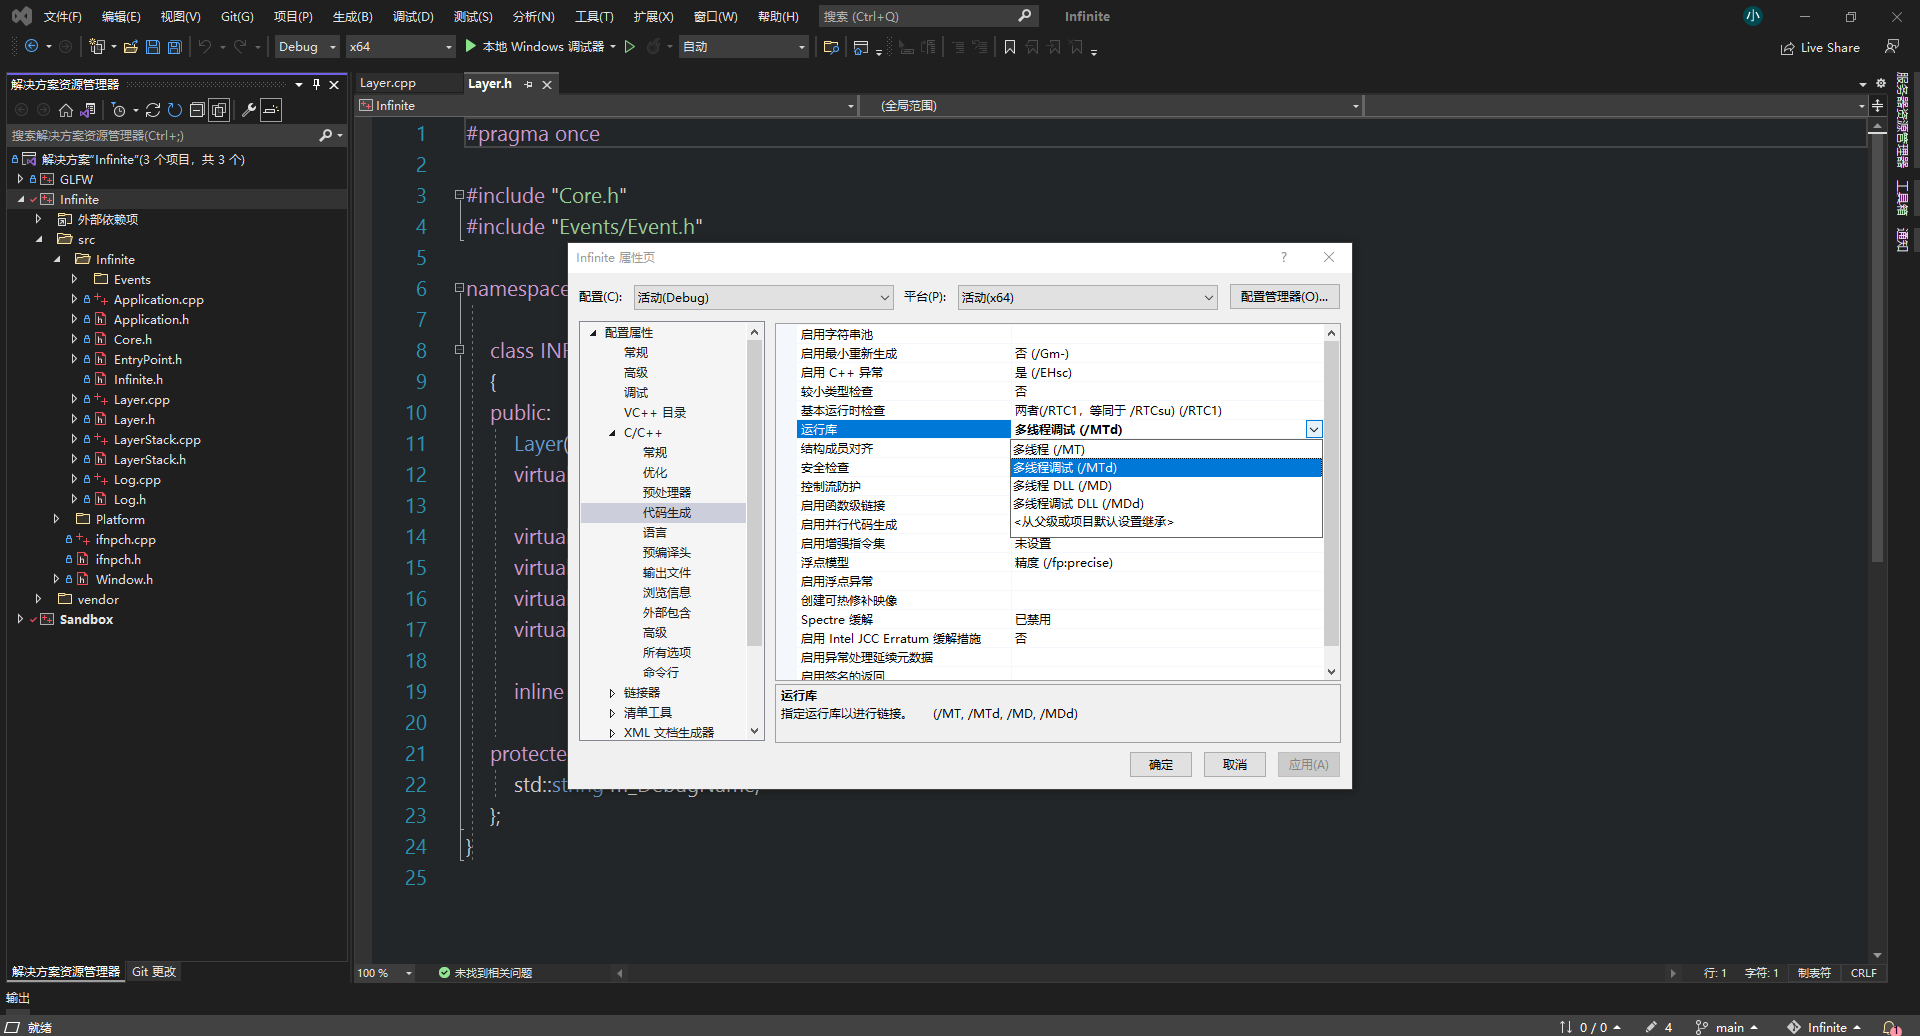Select 多线程 DLL (/MD) option

tap(1166, 486)
